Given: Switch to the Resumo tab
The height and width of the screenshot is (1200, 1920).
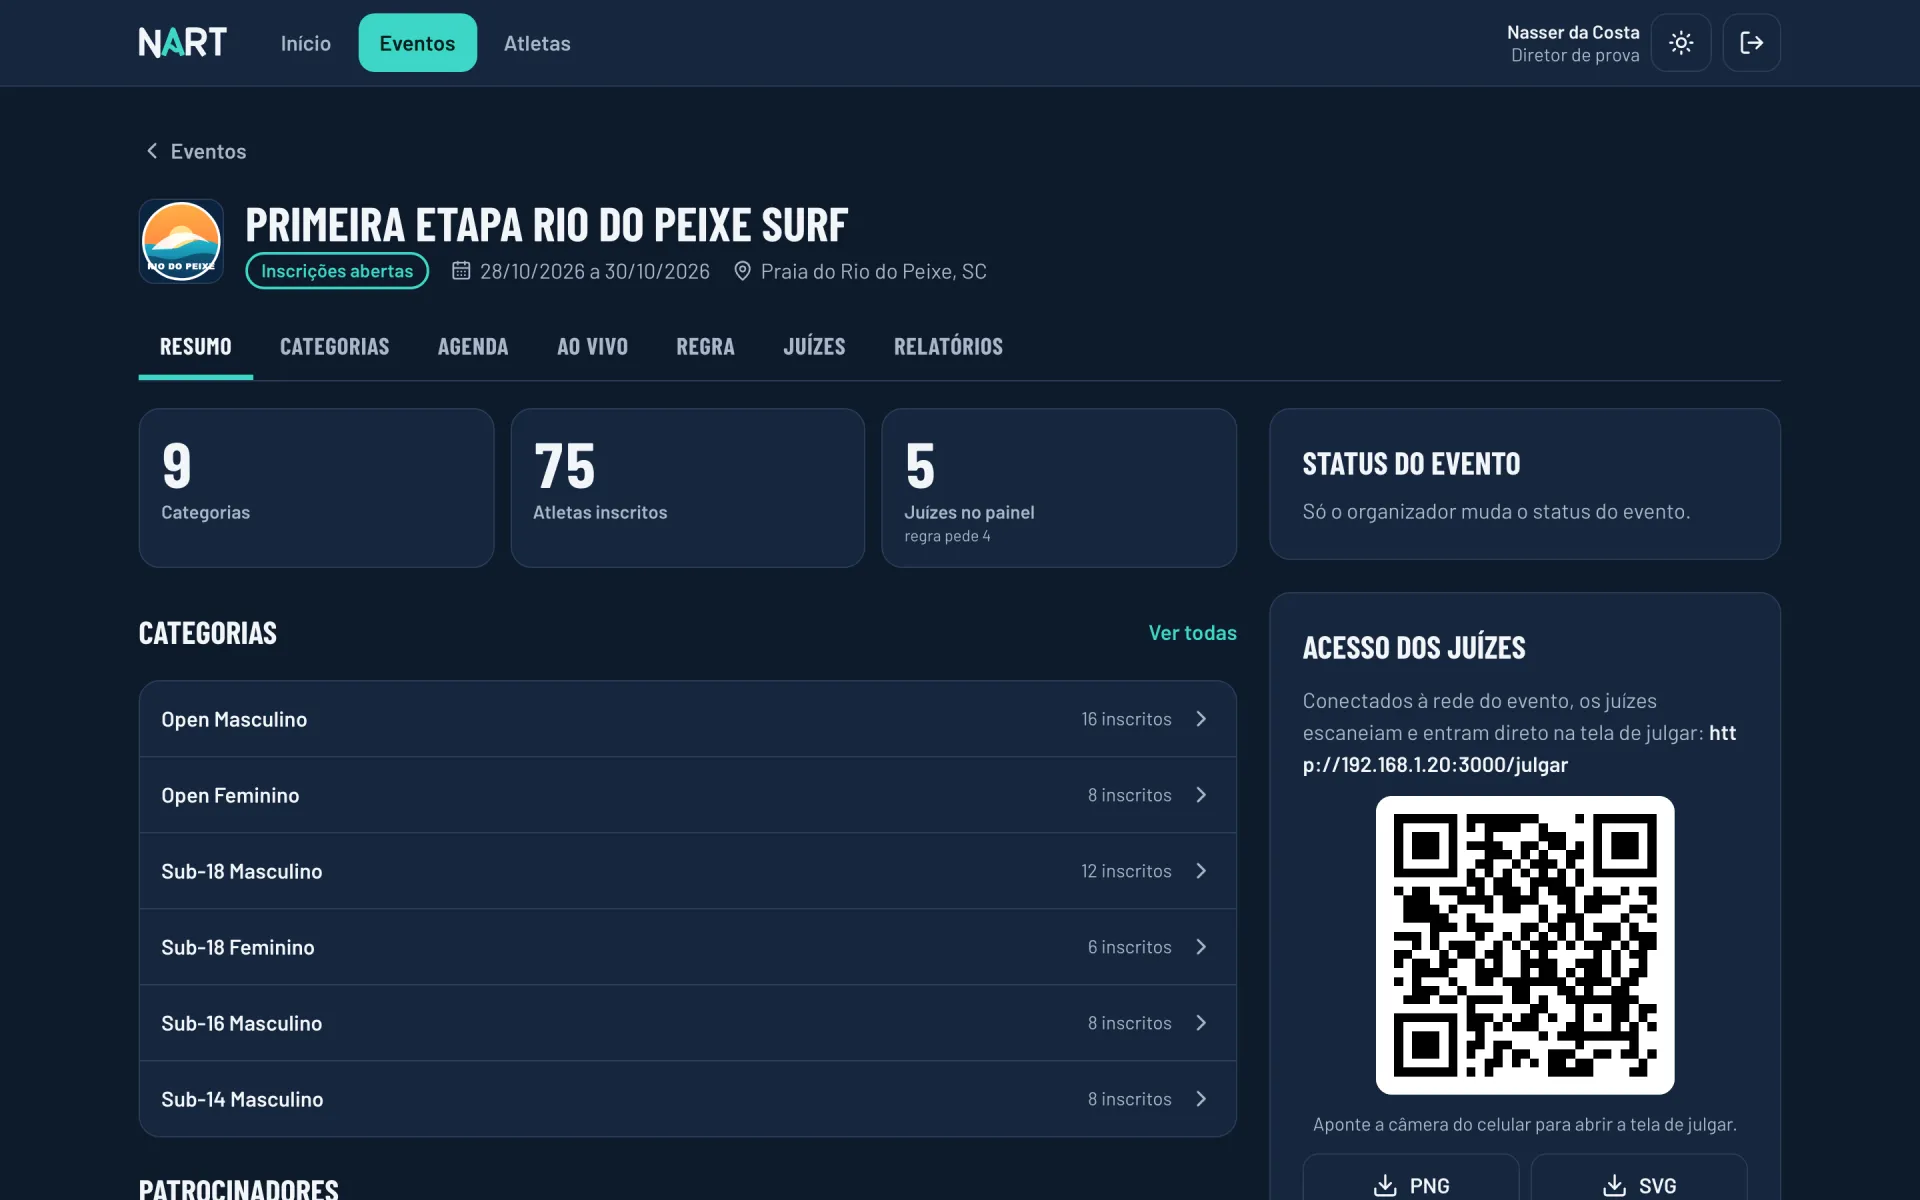Looking at the screenshot, I should [x=196, y=347].
